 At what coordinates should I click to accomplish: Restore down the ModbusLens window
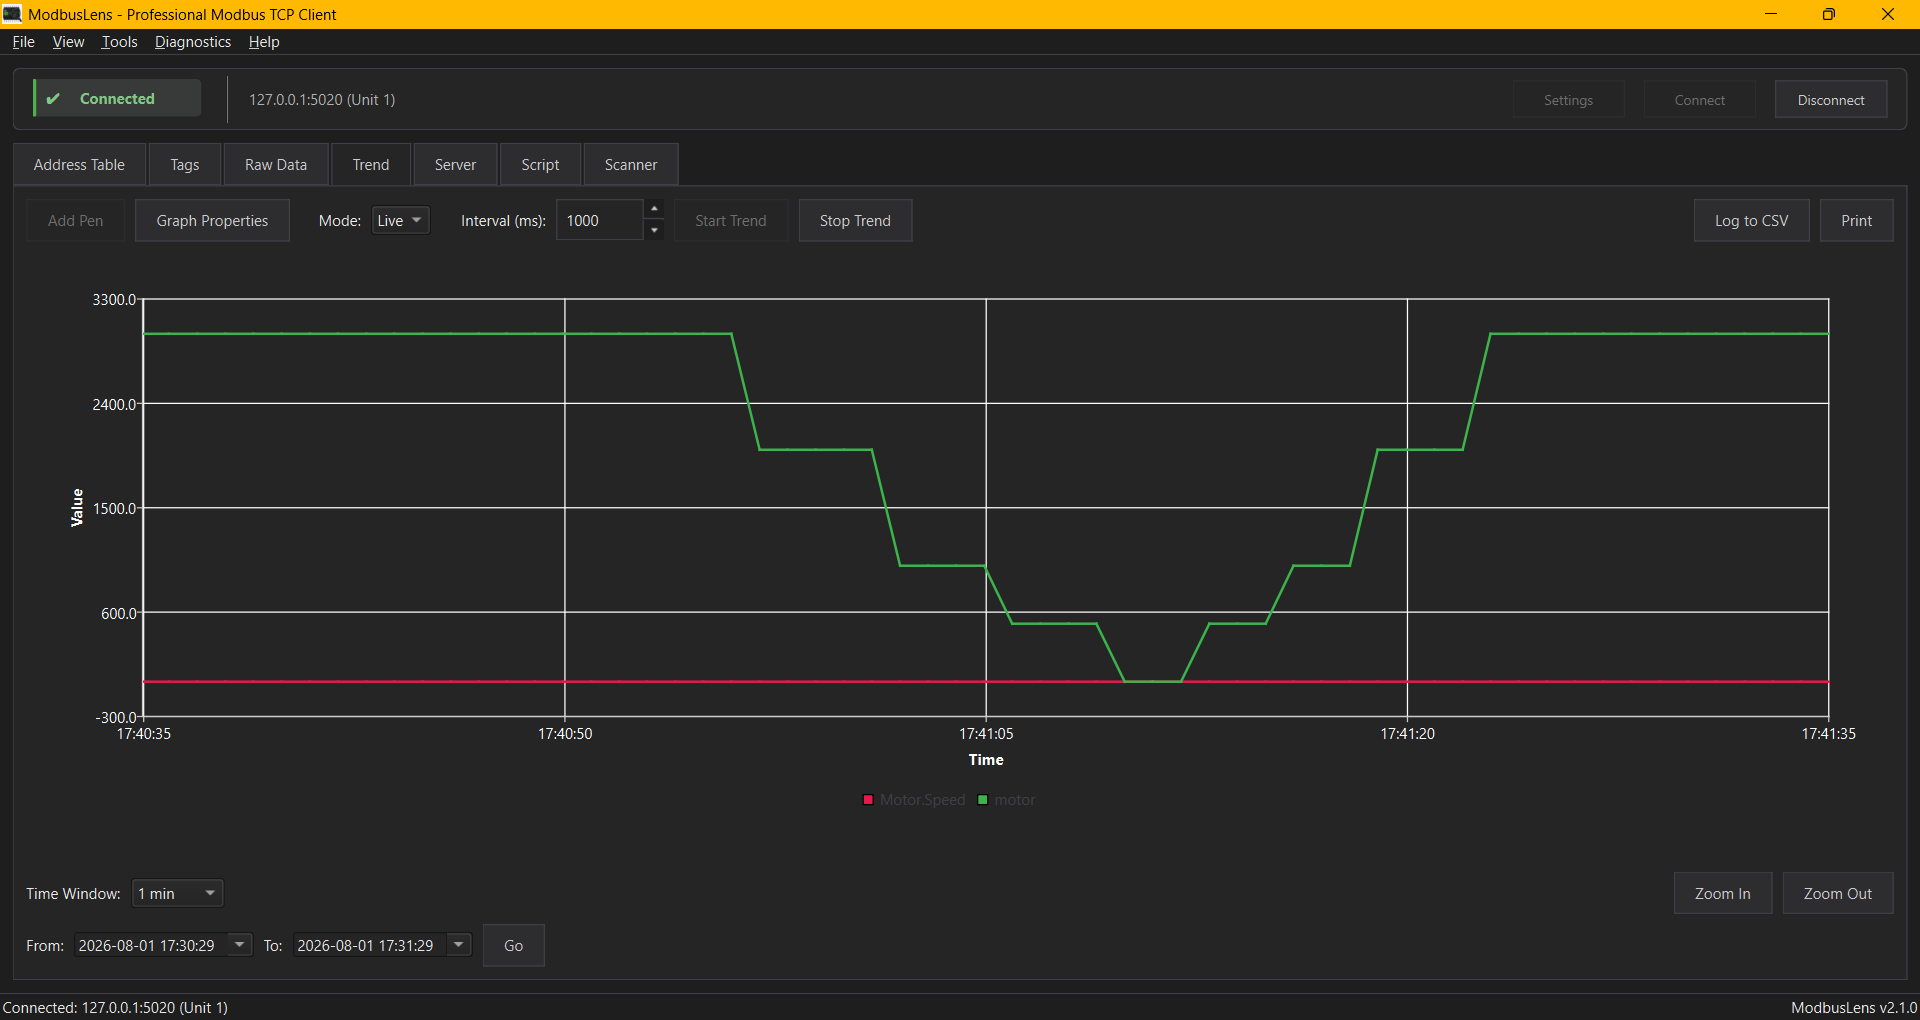(1828, 14)
